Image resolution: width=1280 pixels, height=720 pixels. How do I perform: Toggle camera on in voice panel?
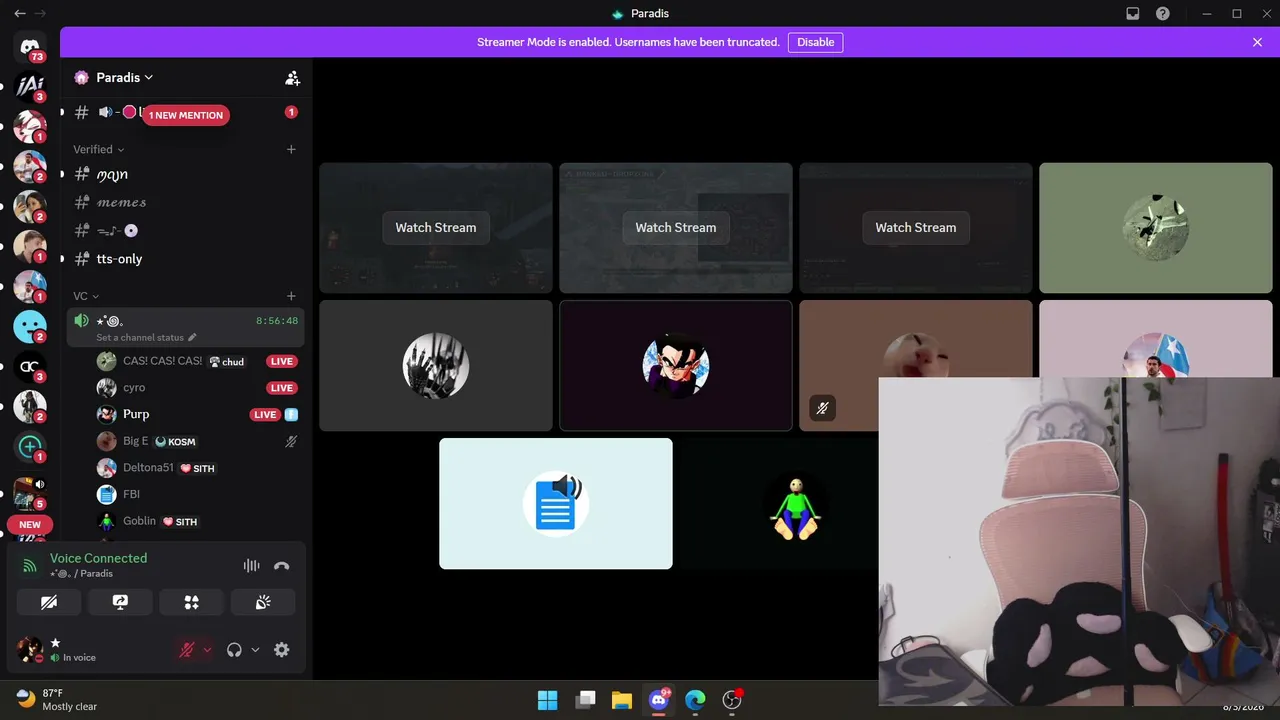click(49, 602)
